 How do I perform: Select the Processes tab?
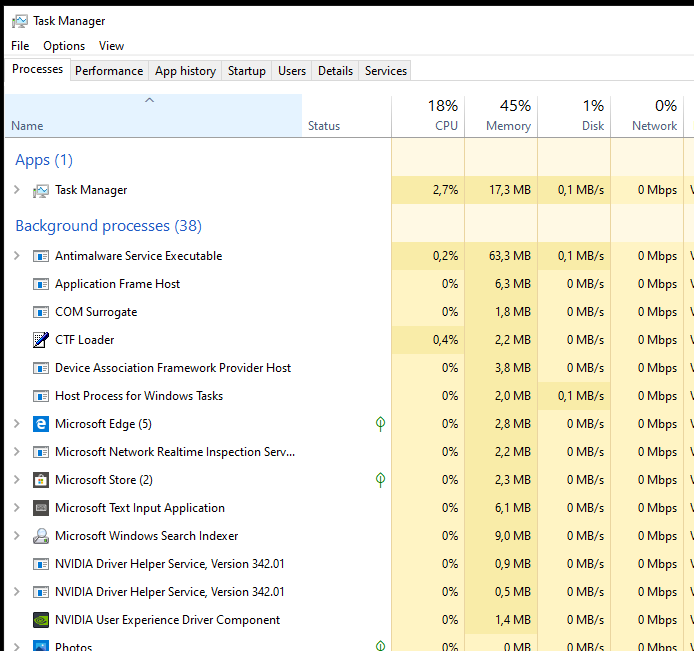(x=37, y=69)
